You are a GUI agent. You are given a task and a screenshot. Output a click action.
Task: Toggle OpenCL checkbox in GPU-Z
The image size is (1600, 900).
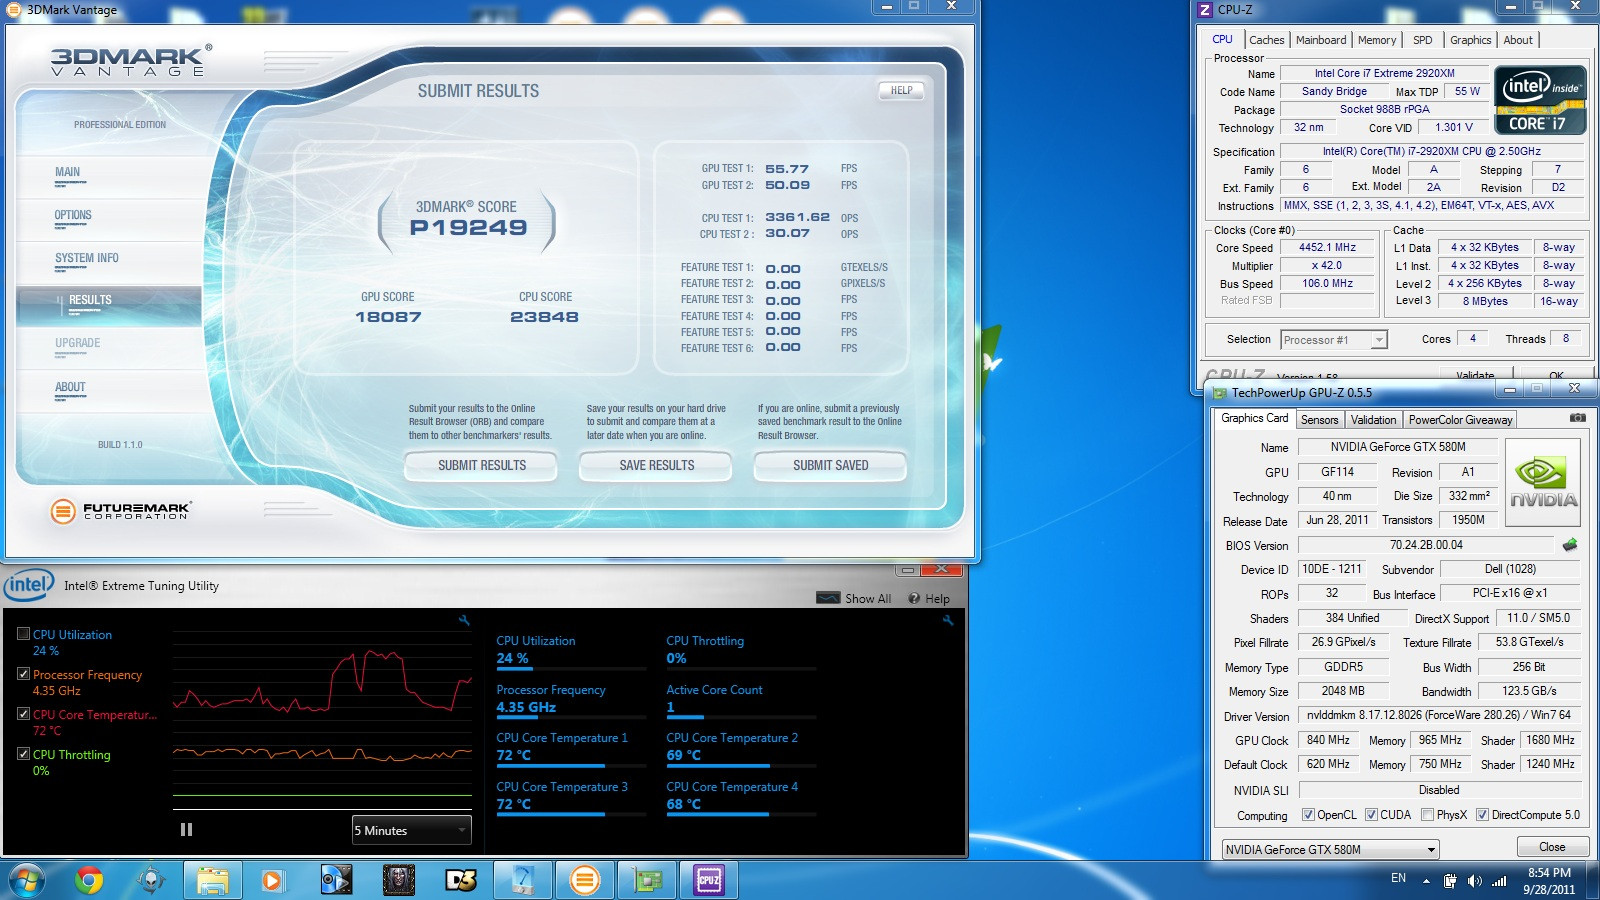pos(1308,815)
